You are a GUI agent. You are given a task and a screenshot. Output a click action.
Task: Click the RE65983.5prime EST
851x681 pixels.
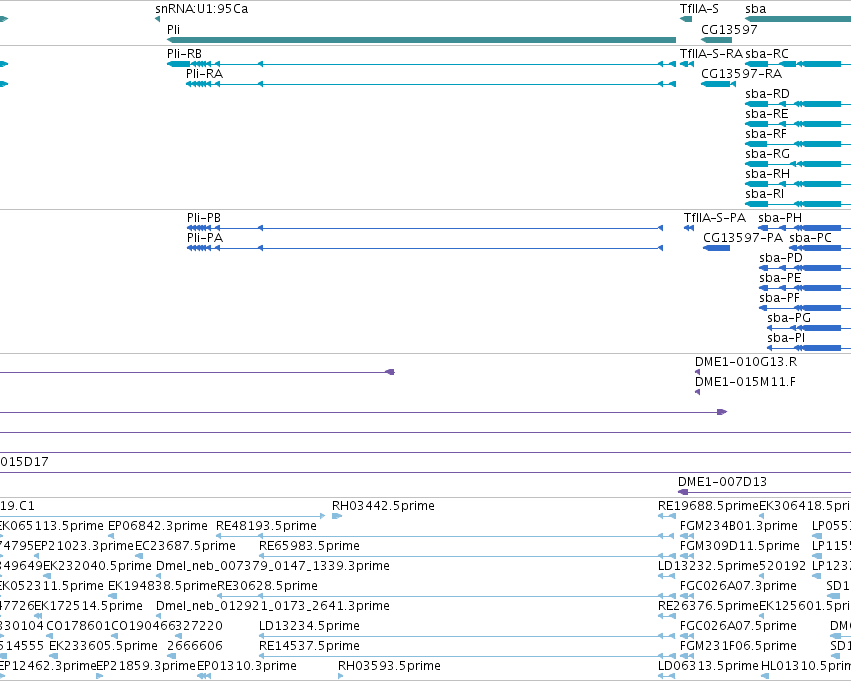tap(467, 556)
